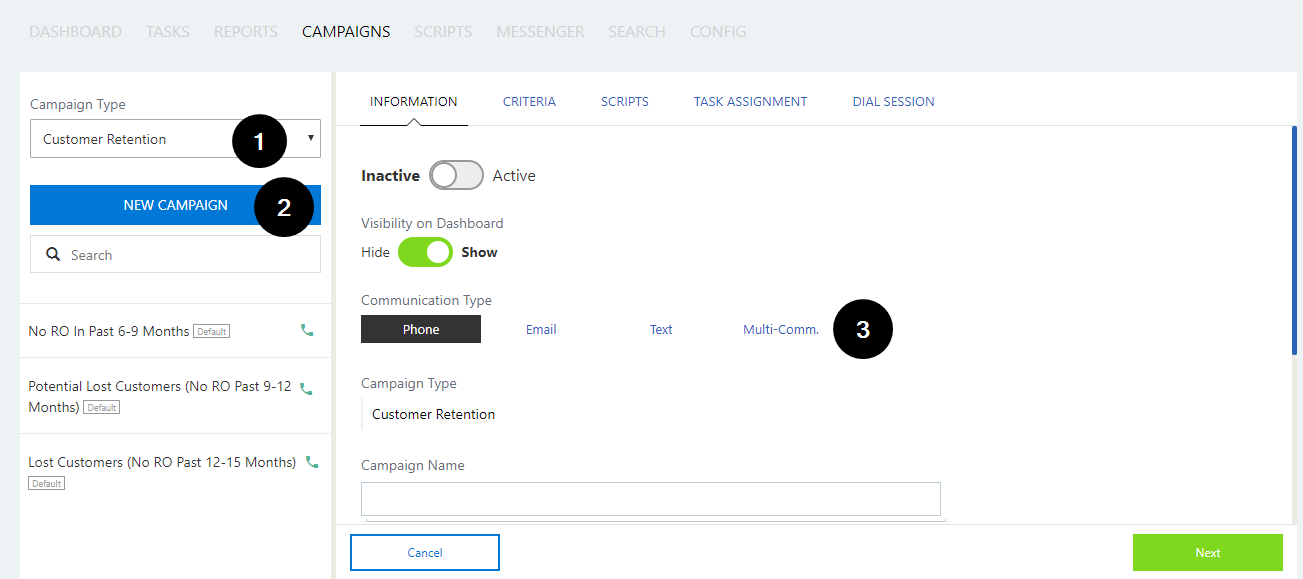Pick Multi-Comm. communication type
The width and height of the screenshot is (1303, 579).
tap(780, 329)
